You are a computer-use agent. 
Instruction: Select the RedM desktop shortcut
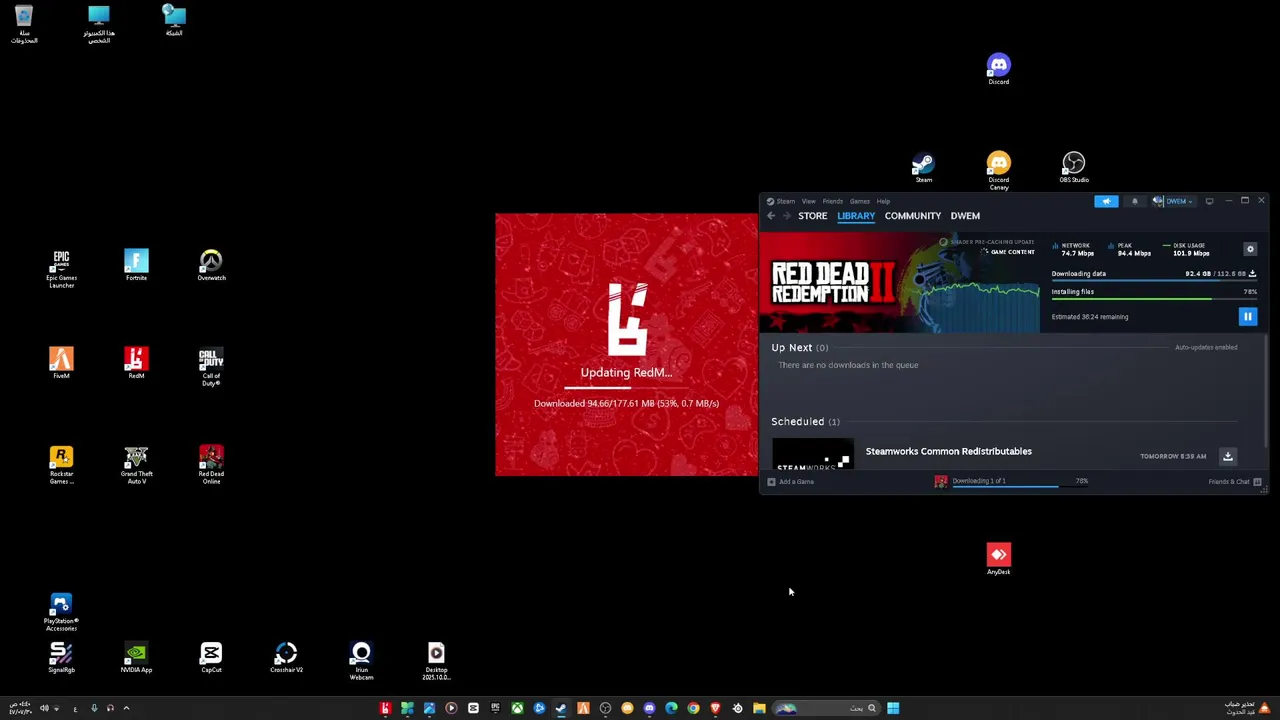tap(136, 363)
